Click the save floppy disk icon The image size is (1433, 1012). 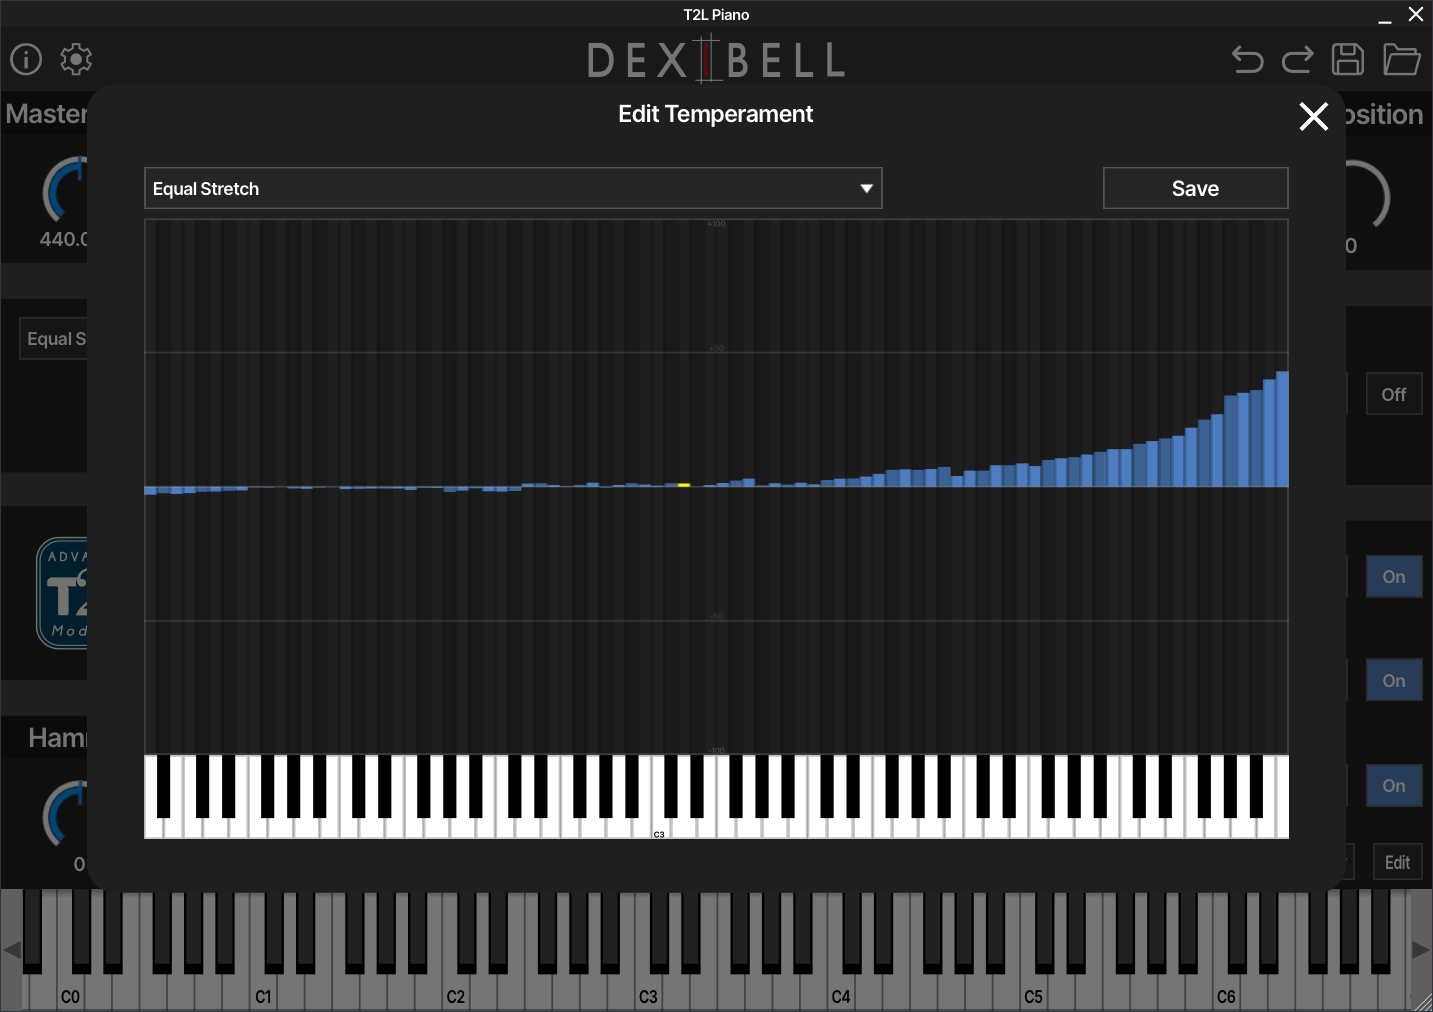click(1347, 60)
